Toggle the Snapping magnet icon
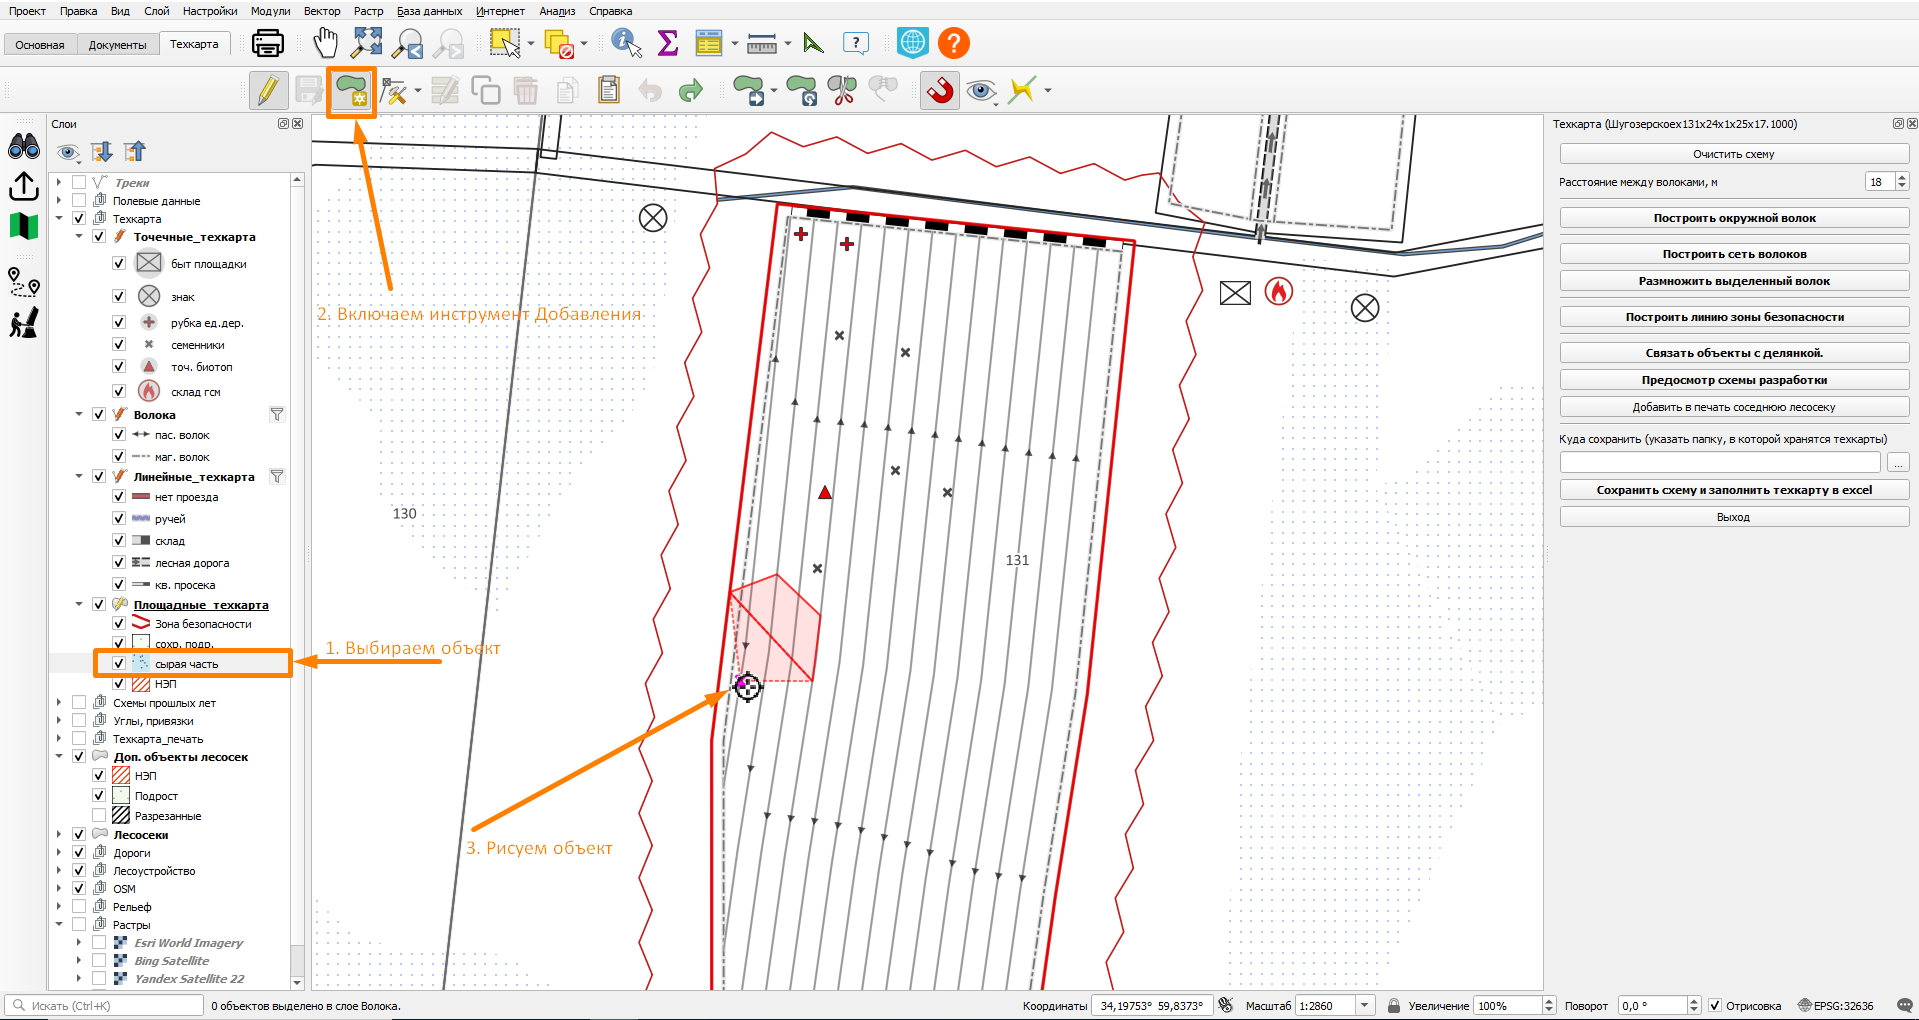Image resolution: width=1919 pixels, height=1020 pixels. click(940, 91)
